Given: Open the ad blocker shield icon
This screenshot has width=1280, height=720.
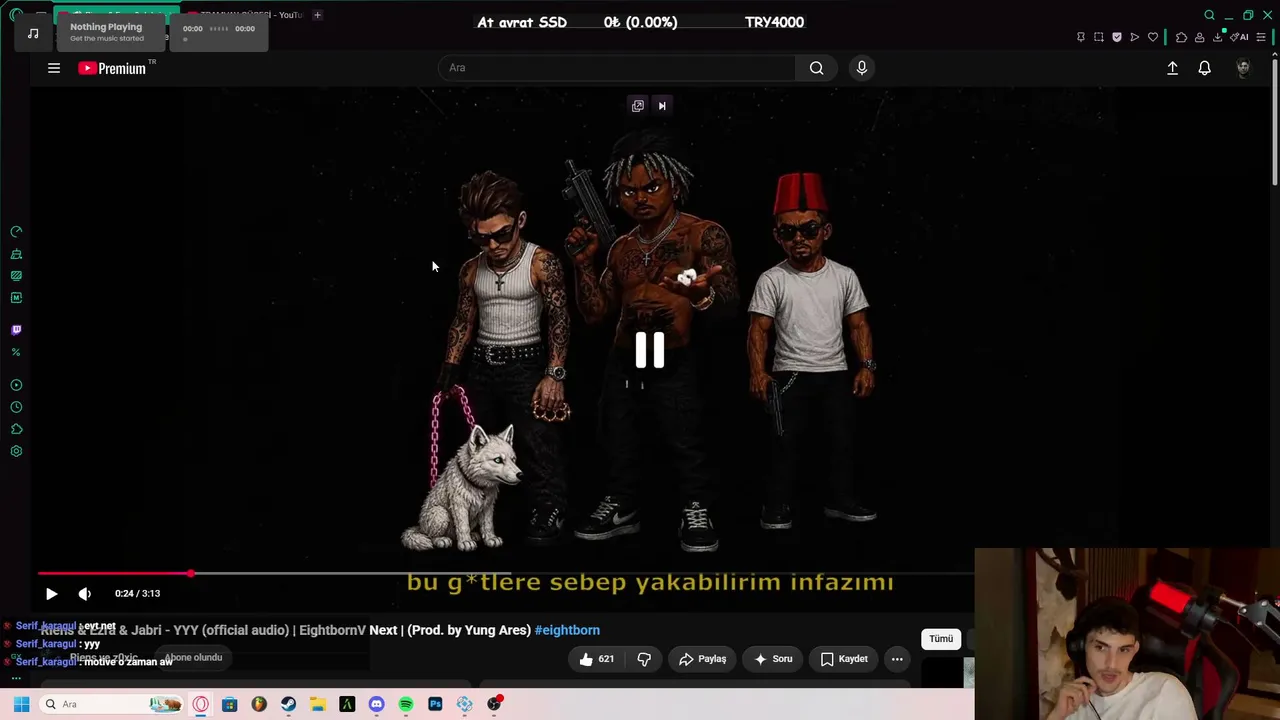Looking at the screenshot, I should pyautogui.click(x=1117, y=37).
